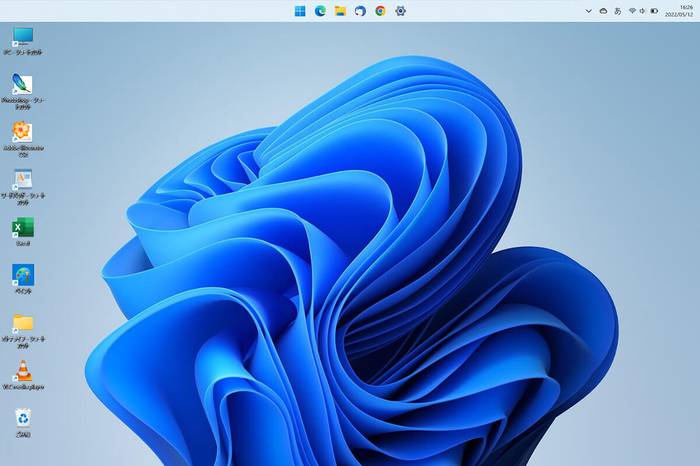This screenshot has width=700, height=466.
Task: Launch Google Chrome from the taskbar
Action: click(380, 11)
